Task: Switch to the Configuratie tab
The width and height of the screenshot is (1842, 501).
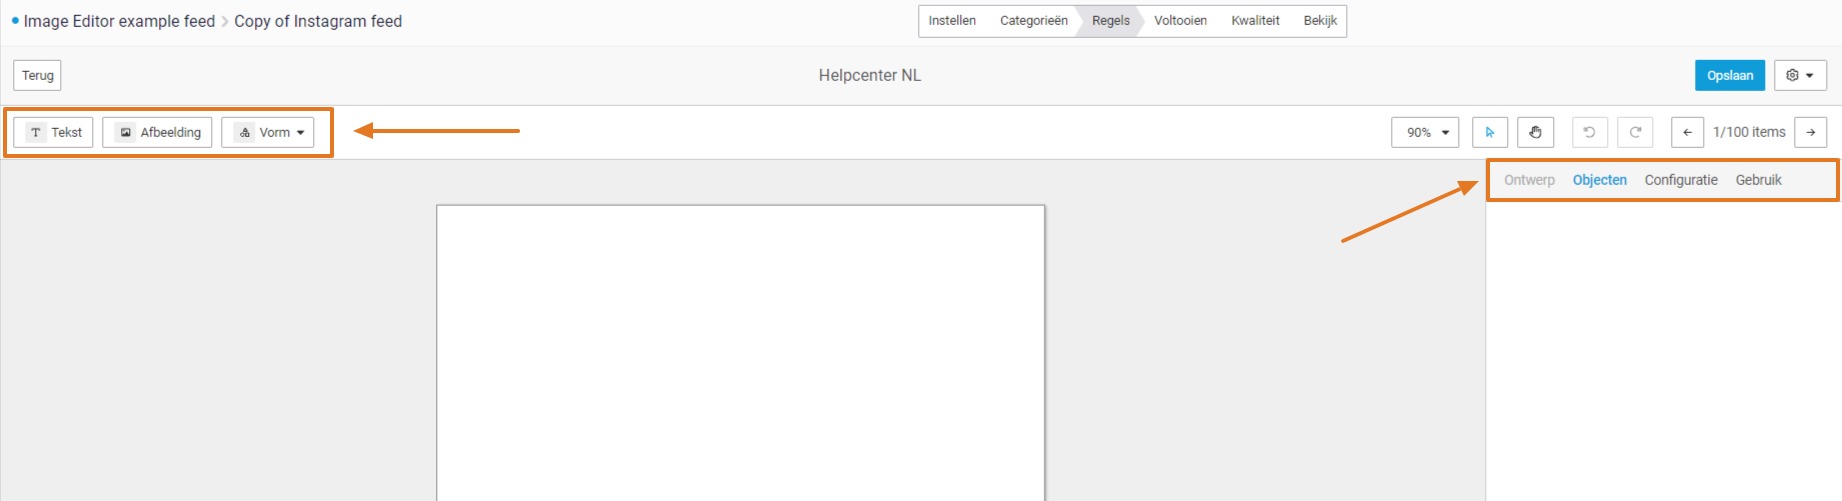Action: coord(1681,180)
